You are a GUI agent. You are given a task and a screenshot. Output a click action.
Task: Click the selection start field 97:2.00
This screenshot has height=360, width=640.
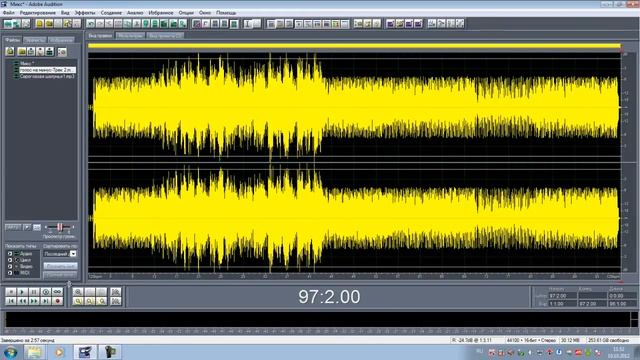(x=562, y=296)
